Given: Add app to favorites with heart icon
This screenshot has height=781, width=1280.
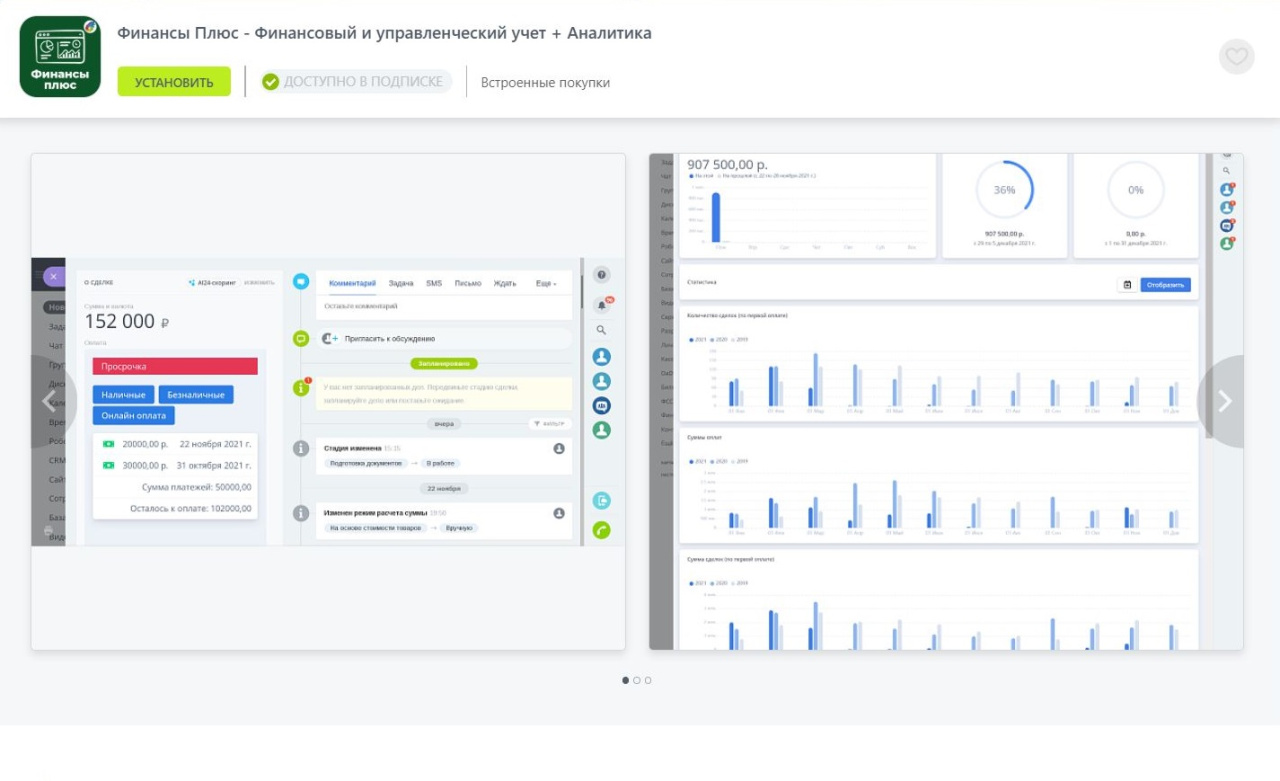Looking at the screenshot, I should (x=1236, y=57).
